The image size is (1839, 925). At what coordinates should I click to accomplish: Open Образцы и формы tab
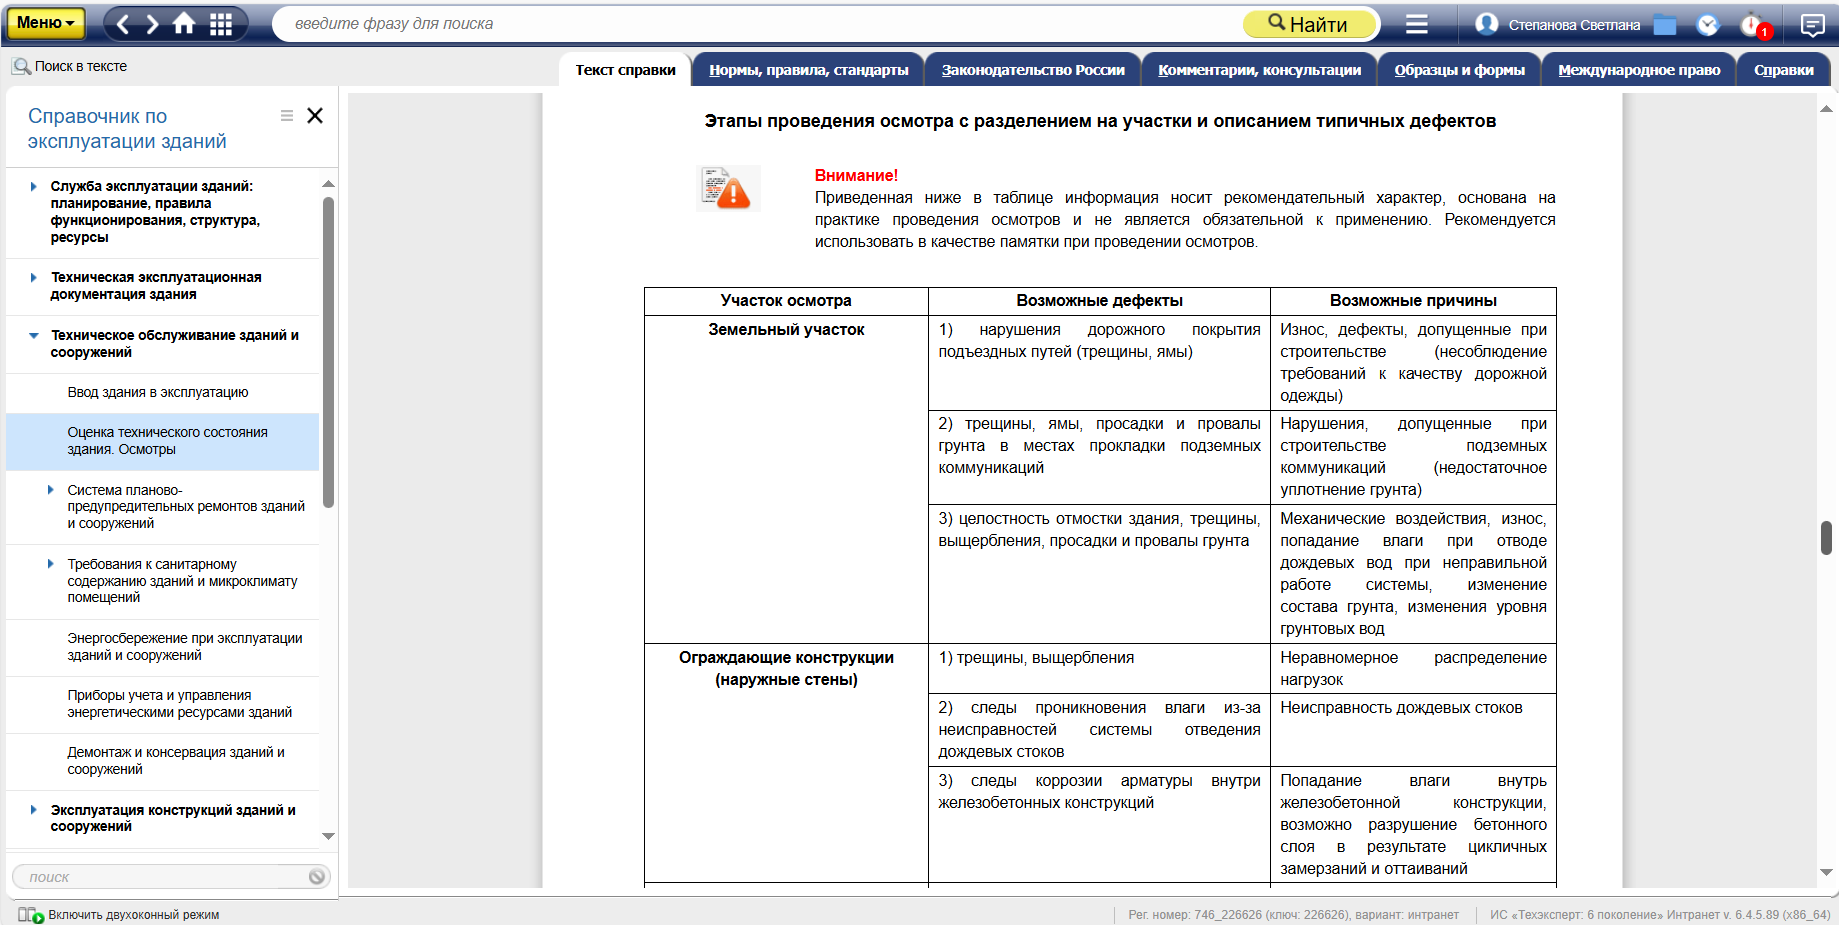(x=1460, y=70)
